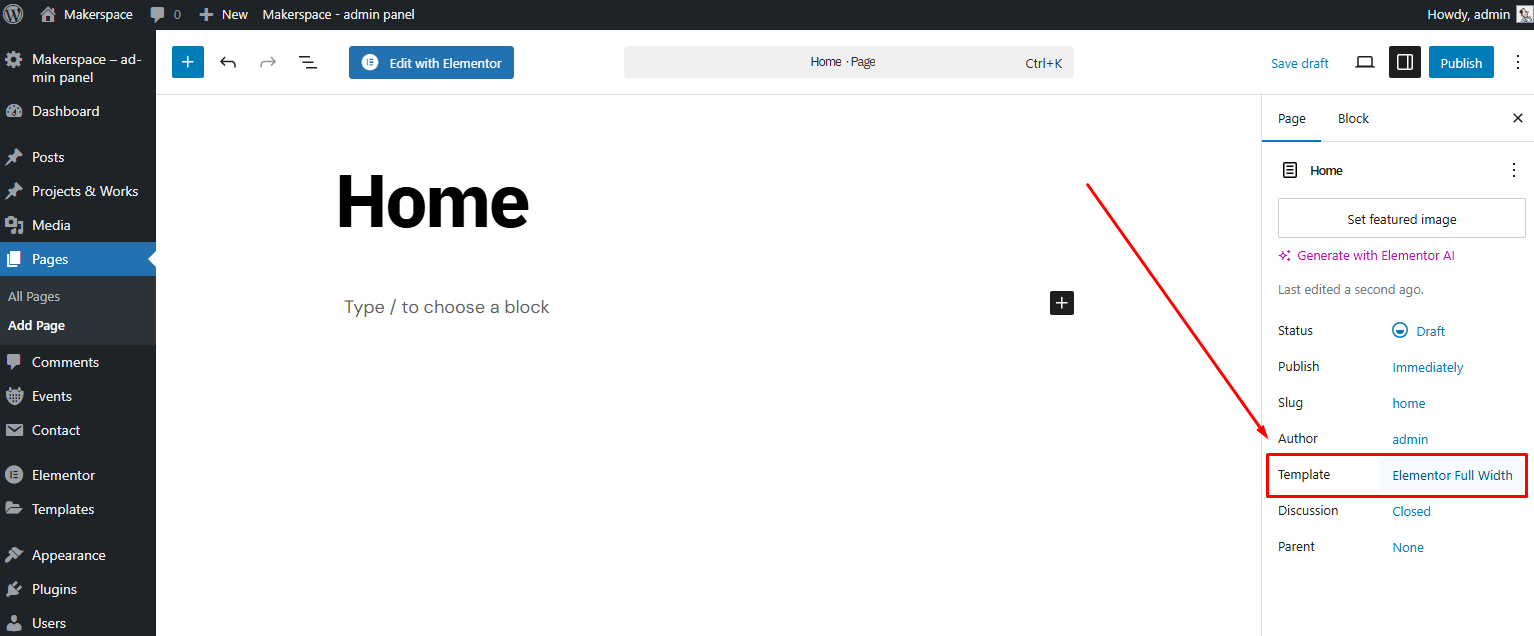
Task: Click the black add block plus icon
Action: 1061,303
